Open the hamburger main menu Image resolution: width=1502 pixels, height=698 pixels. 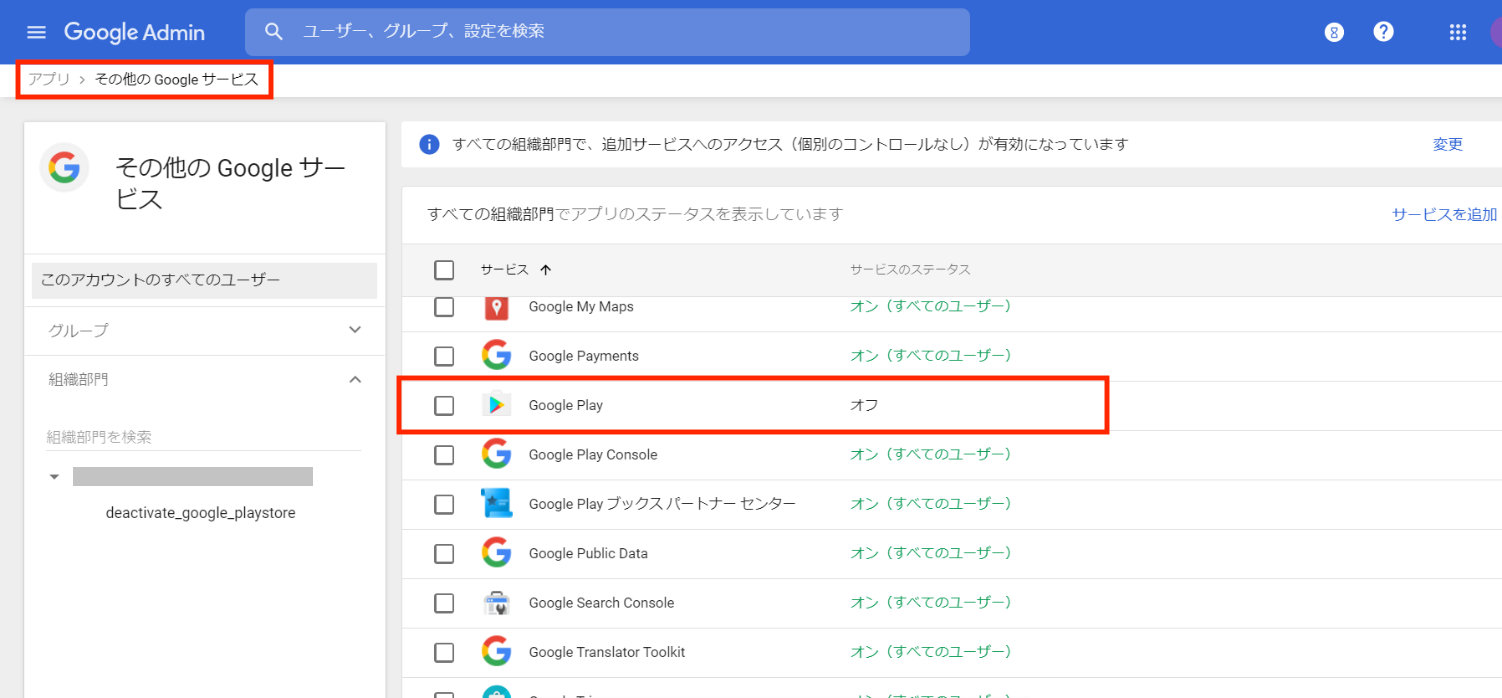click(x=36, y=32)
